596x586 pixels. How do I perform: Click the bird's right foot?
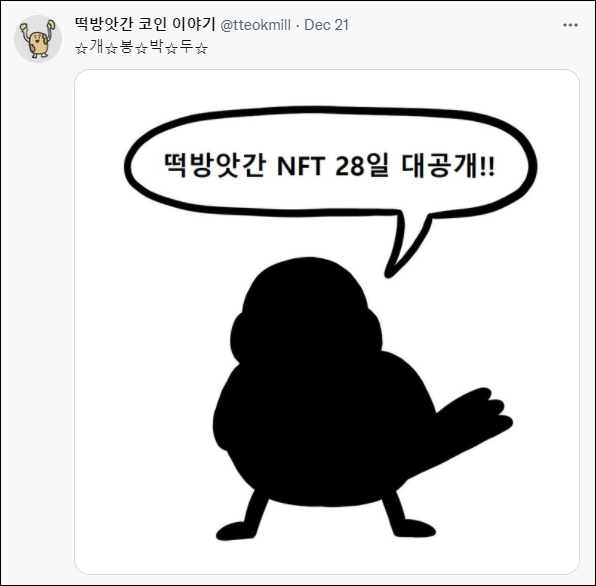tap(409, 524)
